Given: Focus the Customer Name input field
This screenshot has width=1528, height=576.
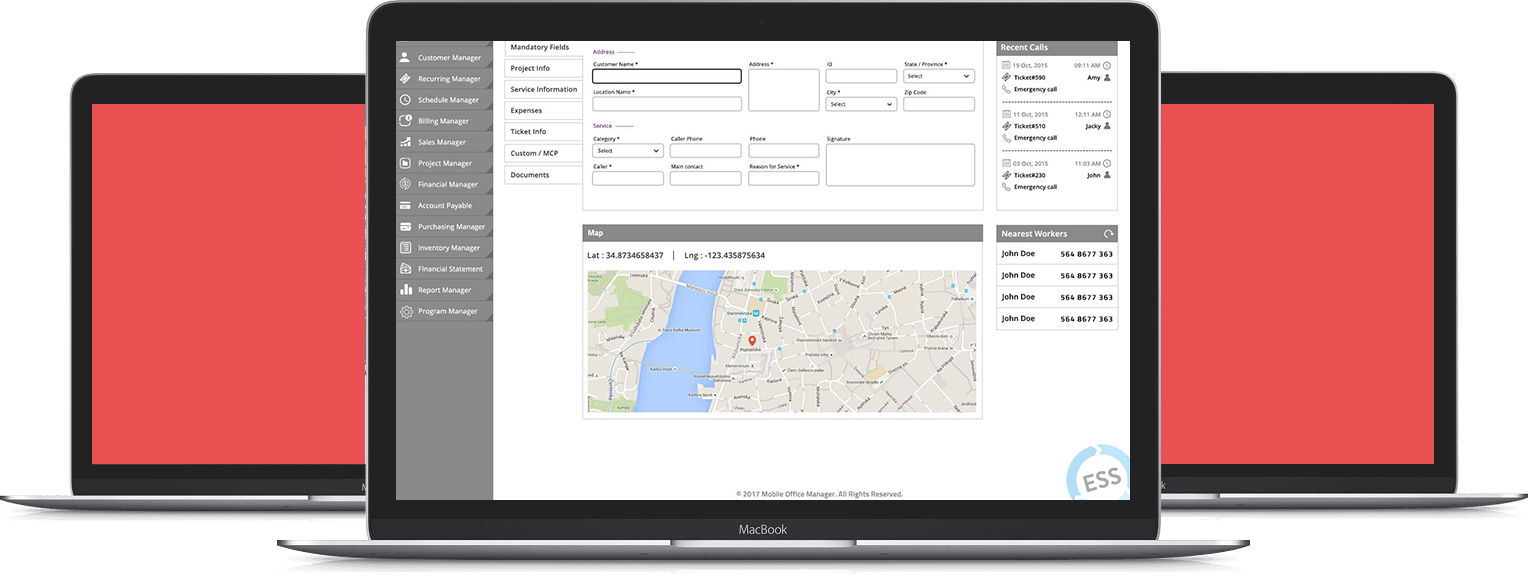Looking at the screenshot, I should (666, 76).
